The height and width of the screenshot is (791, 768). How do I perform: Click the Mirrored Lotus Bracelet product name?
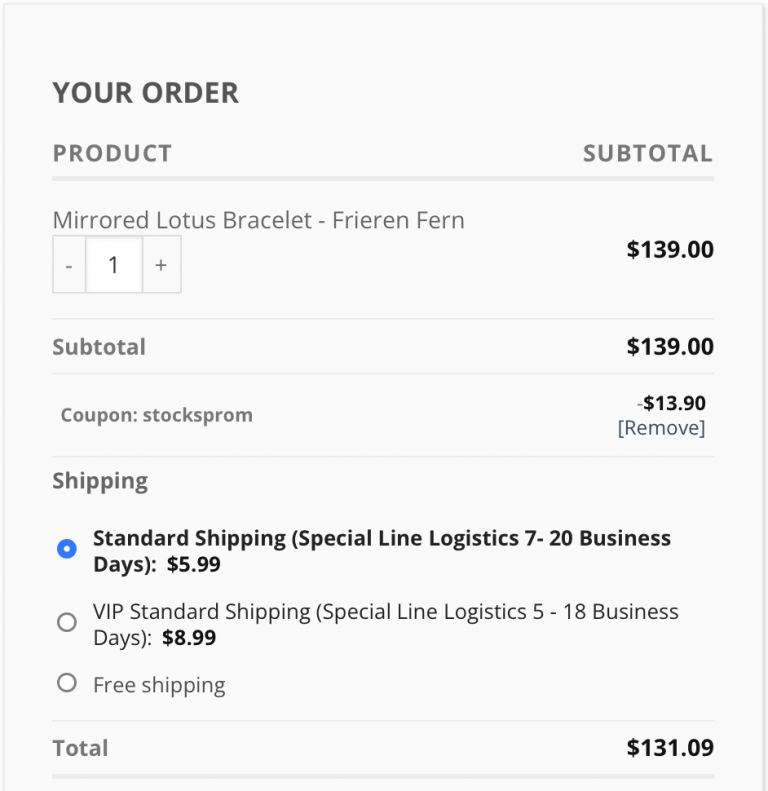[x=258, y=220]
